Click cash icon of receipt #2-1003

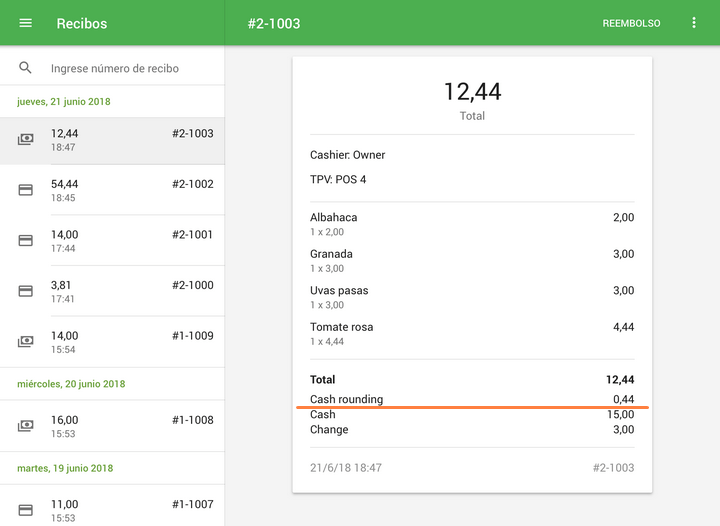click(x=26, y=140)
